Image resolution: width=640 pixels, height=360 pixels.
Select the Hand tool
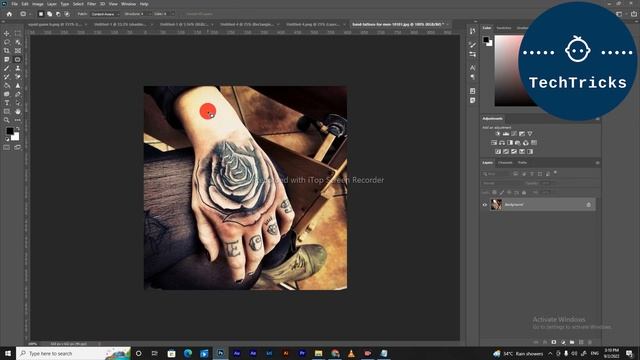18,111
